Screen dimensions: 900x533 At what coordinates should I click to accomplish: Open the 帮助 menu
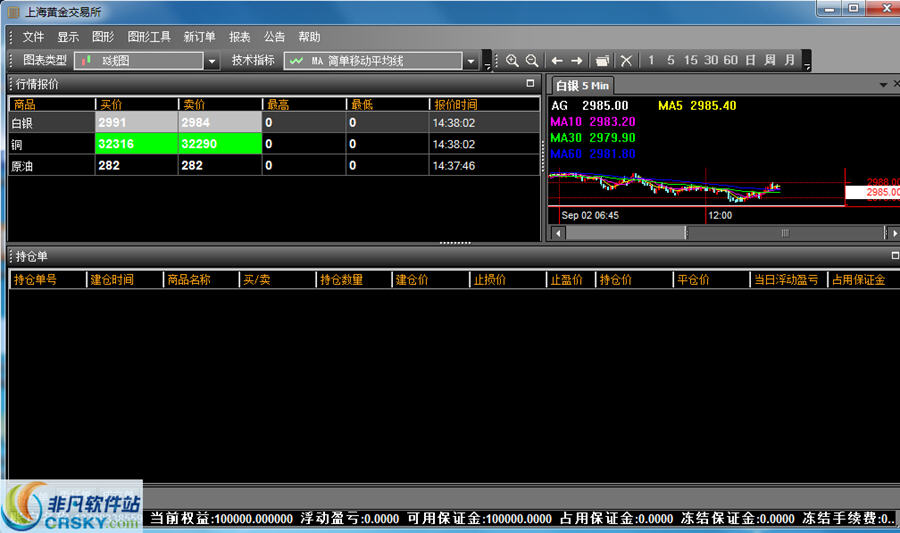tap(309, 37)
